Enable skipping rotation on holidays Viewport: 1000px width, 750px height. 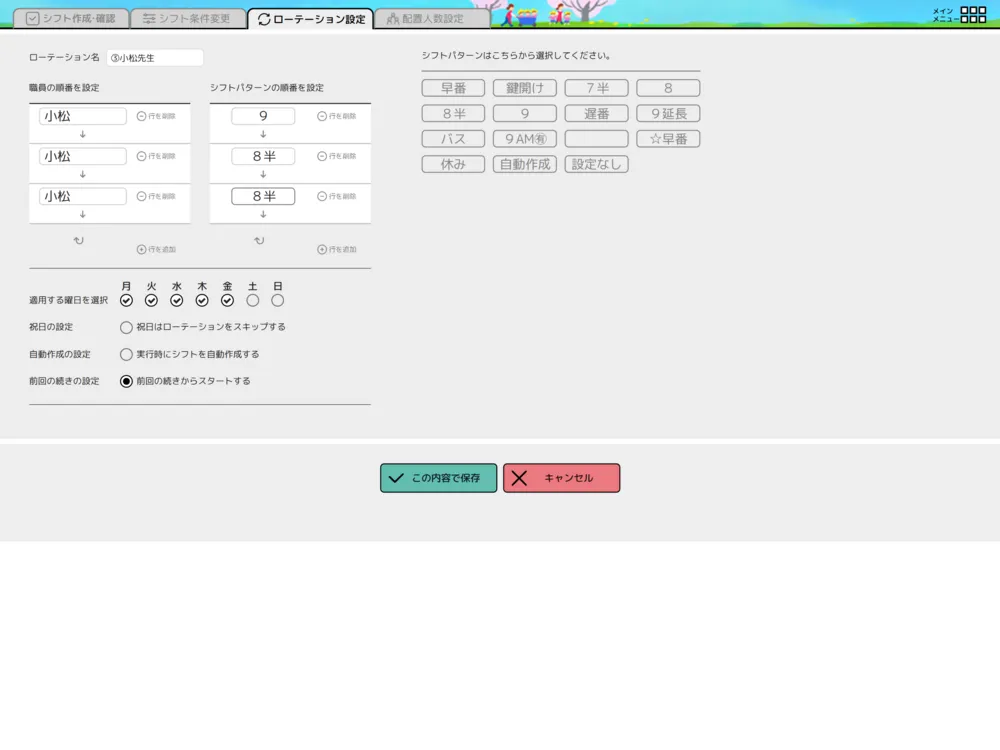click(126, 327)
